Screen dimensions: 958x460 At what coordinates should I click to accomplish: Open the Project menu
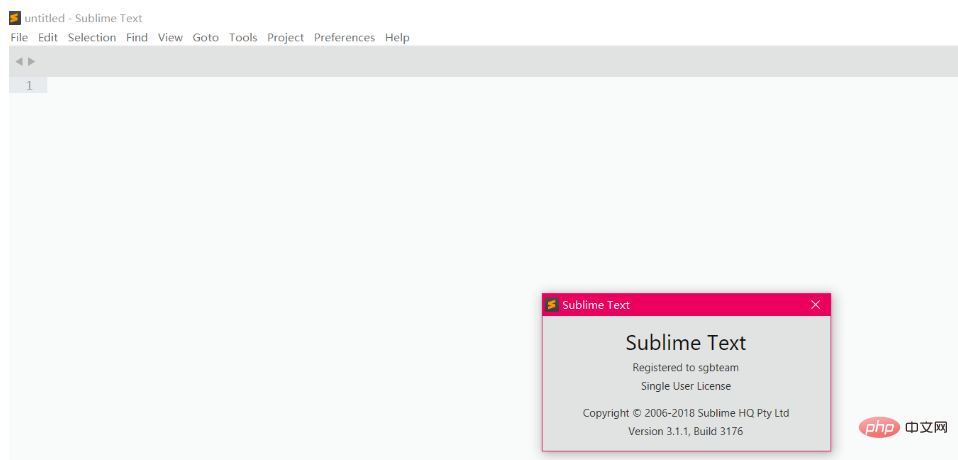pyautogui.click(x=285, y=37)
